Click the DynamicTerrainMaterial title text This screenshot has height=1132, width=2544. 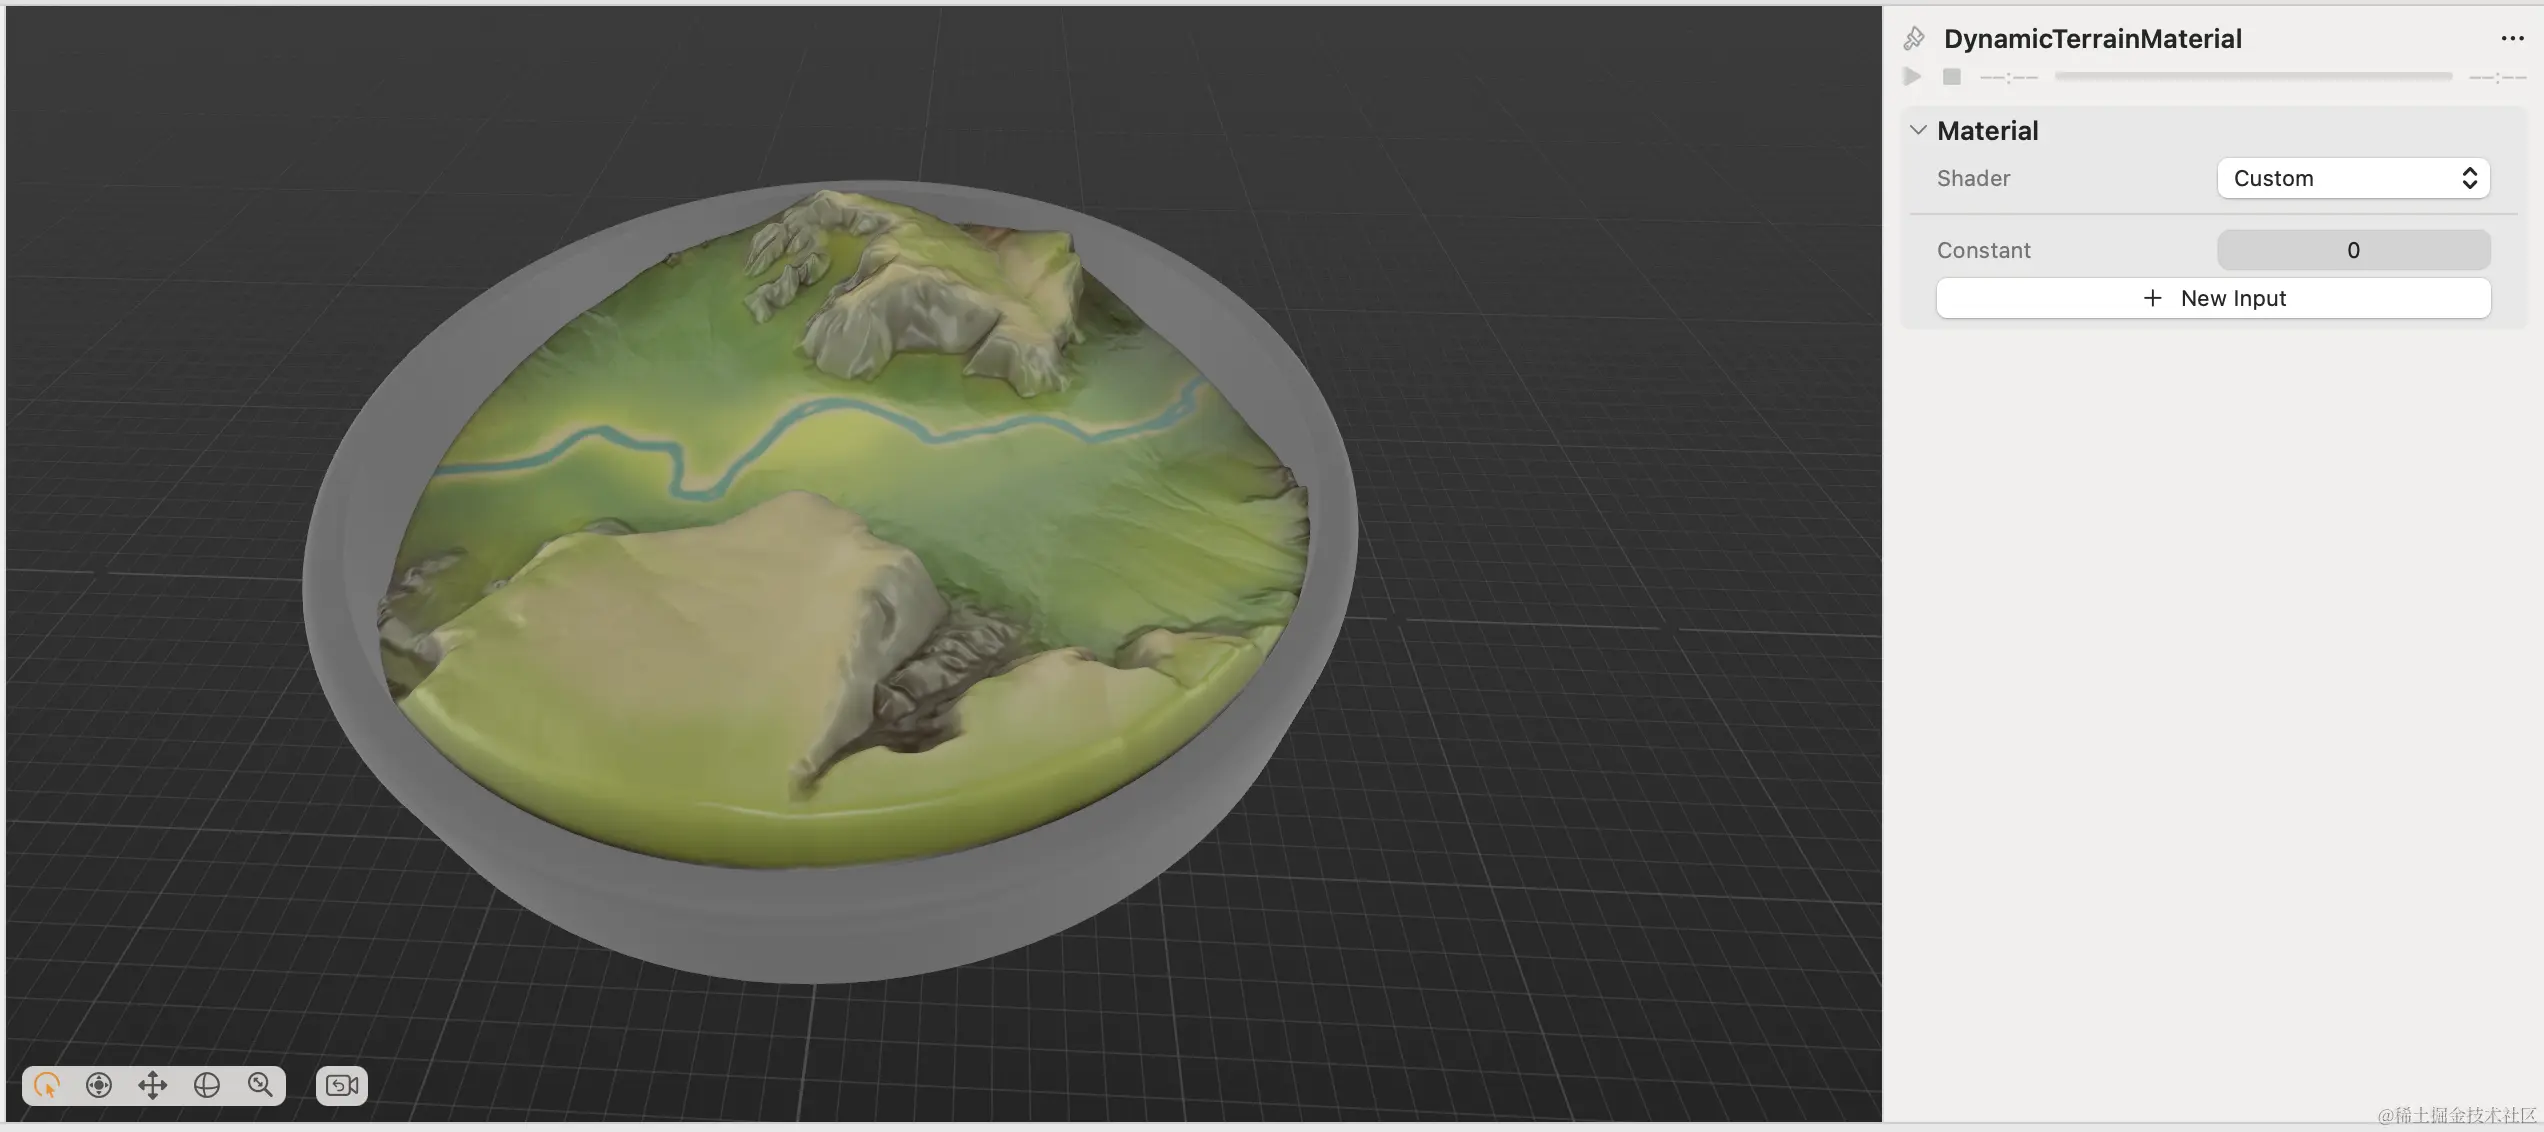[2092, 39]
